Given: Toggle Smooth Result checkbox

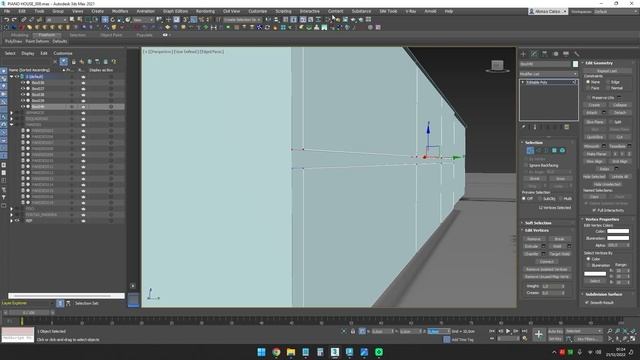Looking at the screenshot, I should pos(587,302).
